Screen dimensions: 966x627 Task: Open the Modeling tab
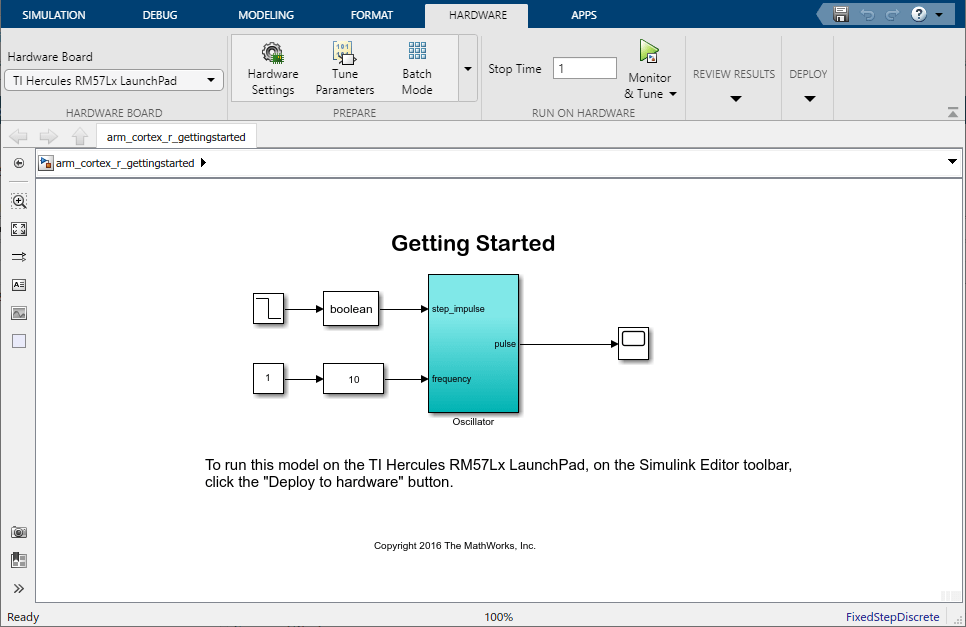pos(266,15)
